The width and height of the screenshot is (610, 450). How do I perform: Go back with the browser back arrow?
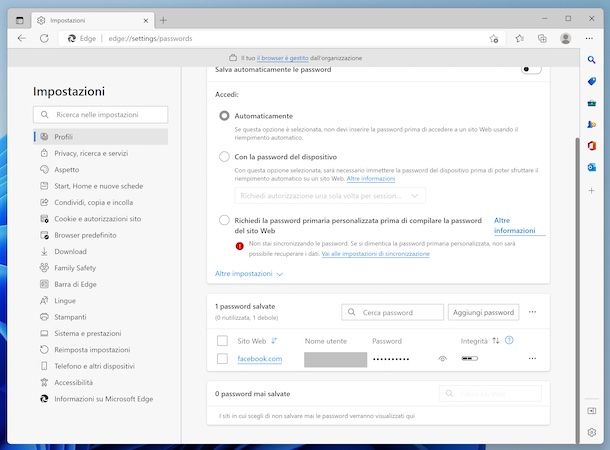[22, 38]
